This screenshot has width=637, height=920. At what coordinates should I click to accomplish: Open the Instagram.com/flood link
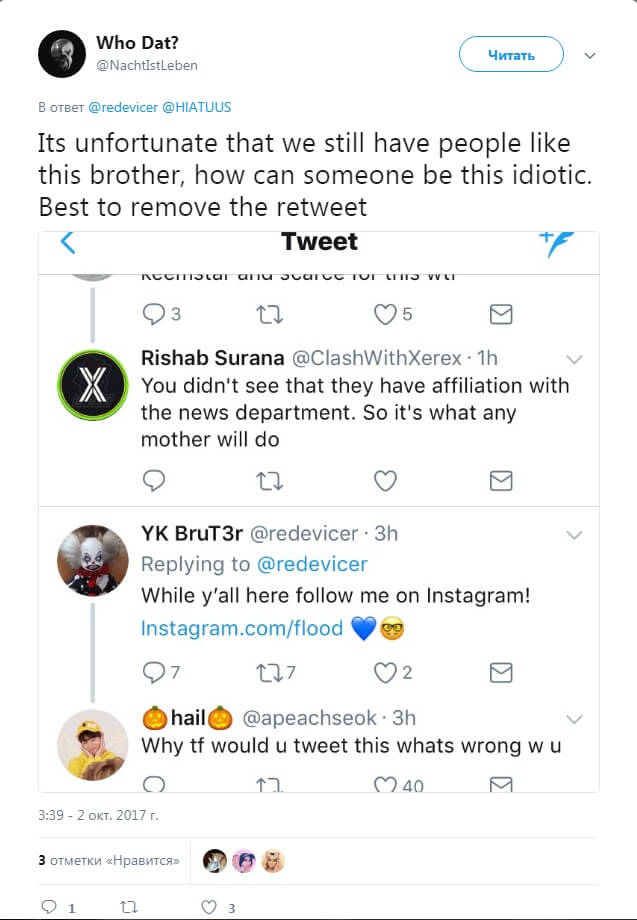pyautogui.click(x=242, y=628)
